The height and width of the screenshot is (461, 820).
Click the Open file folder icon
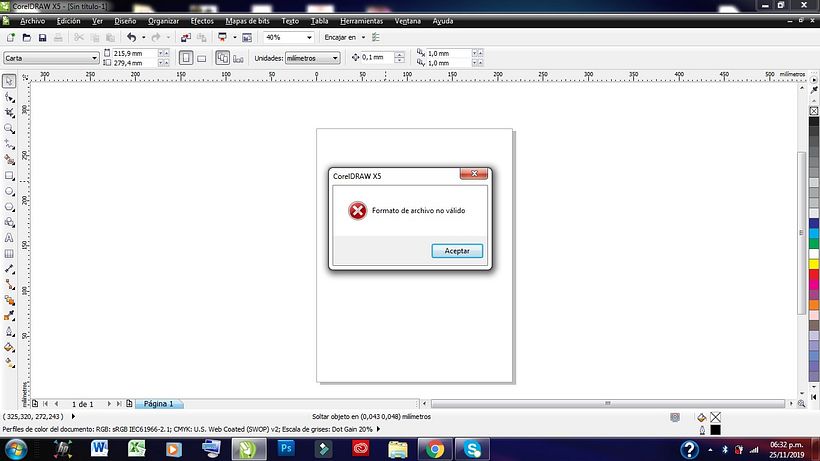27,38
